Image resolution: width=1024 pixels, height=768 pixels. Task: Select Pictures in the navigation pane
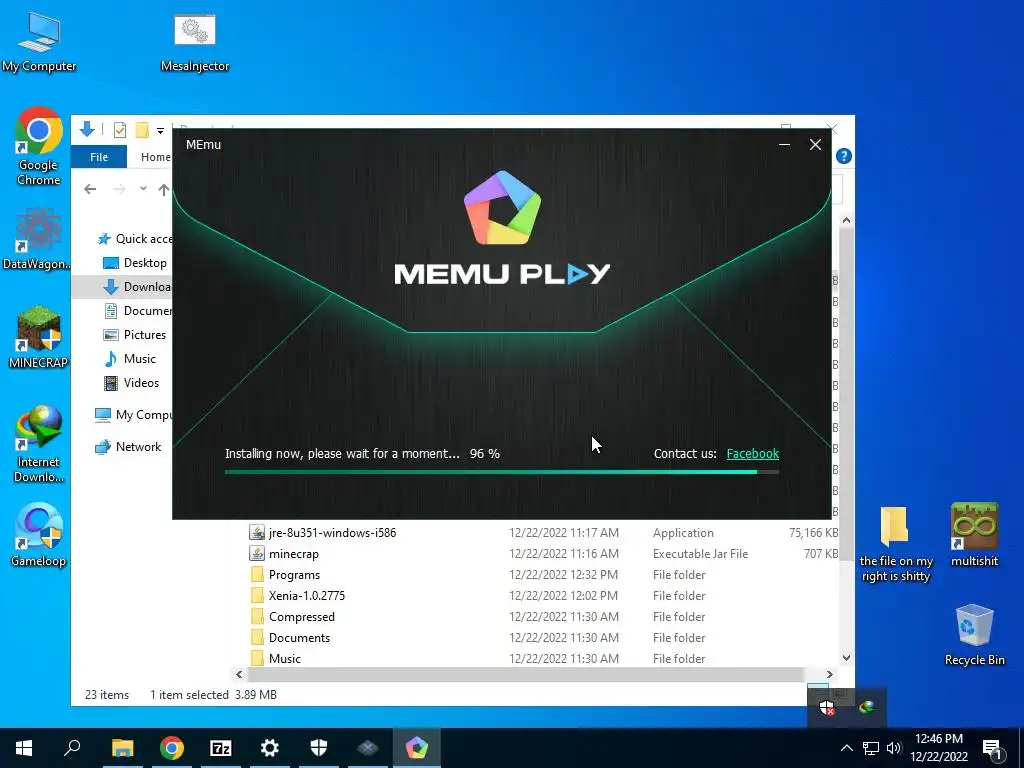pyautogui.click(x=135, y=335)
